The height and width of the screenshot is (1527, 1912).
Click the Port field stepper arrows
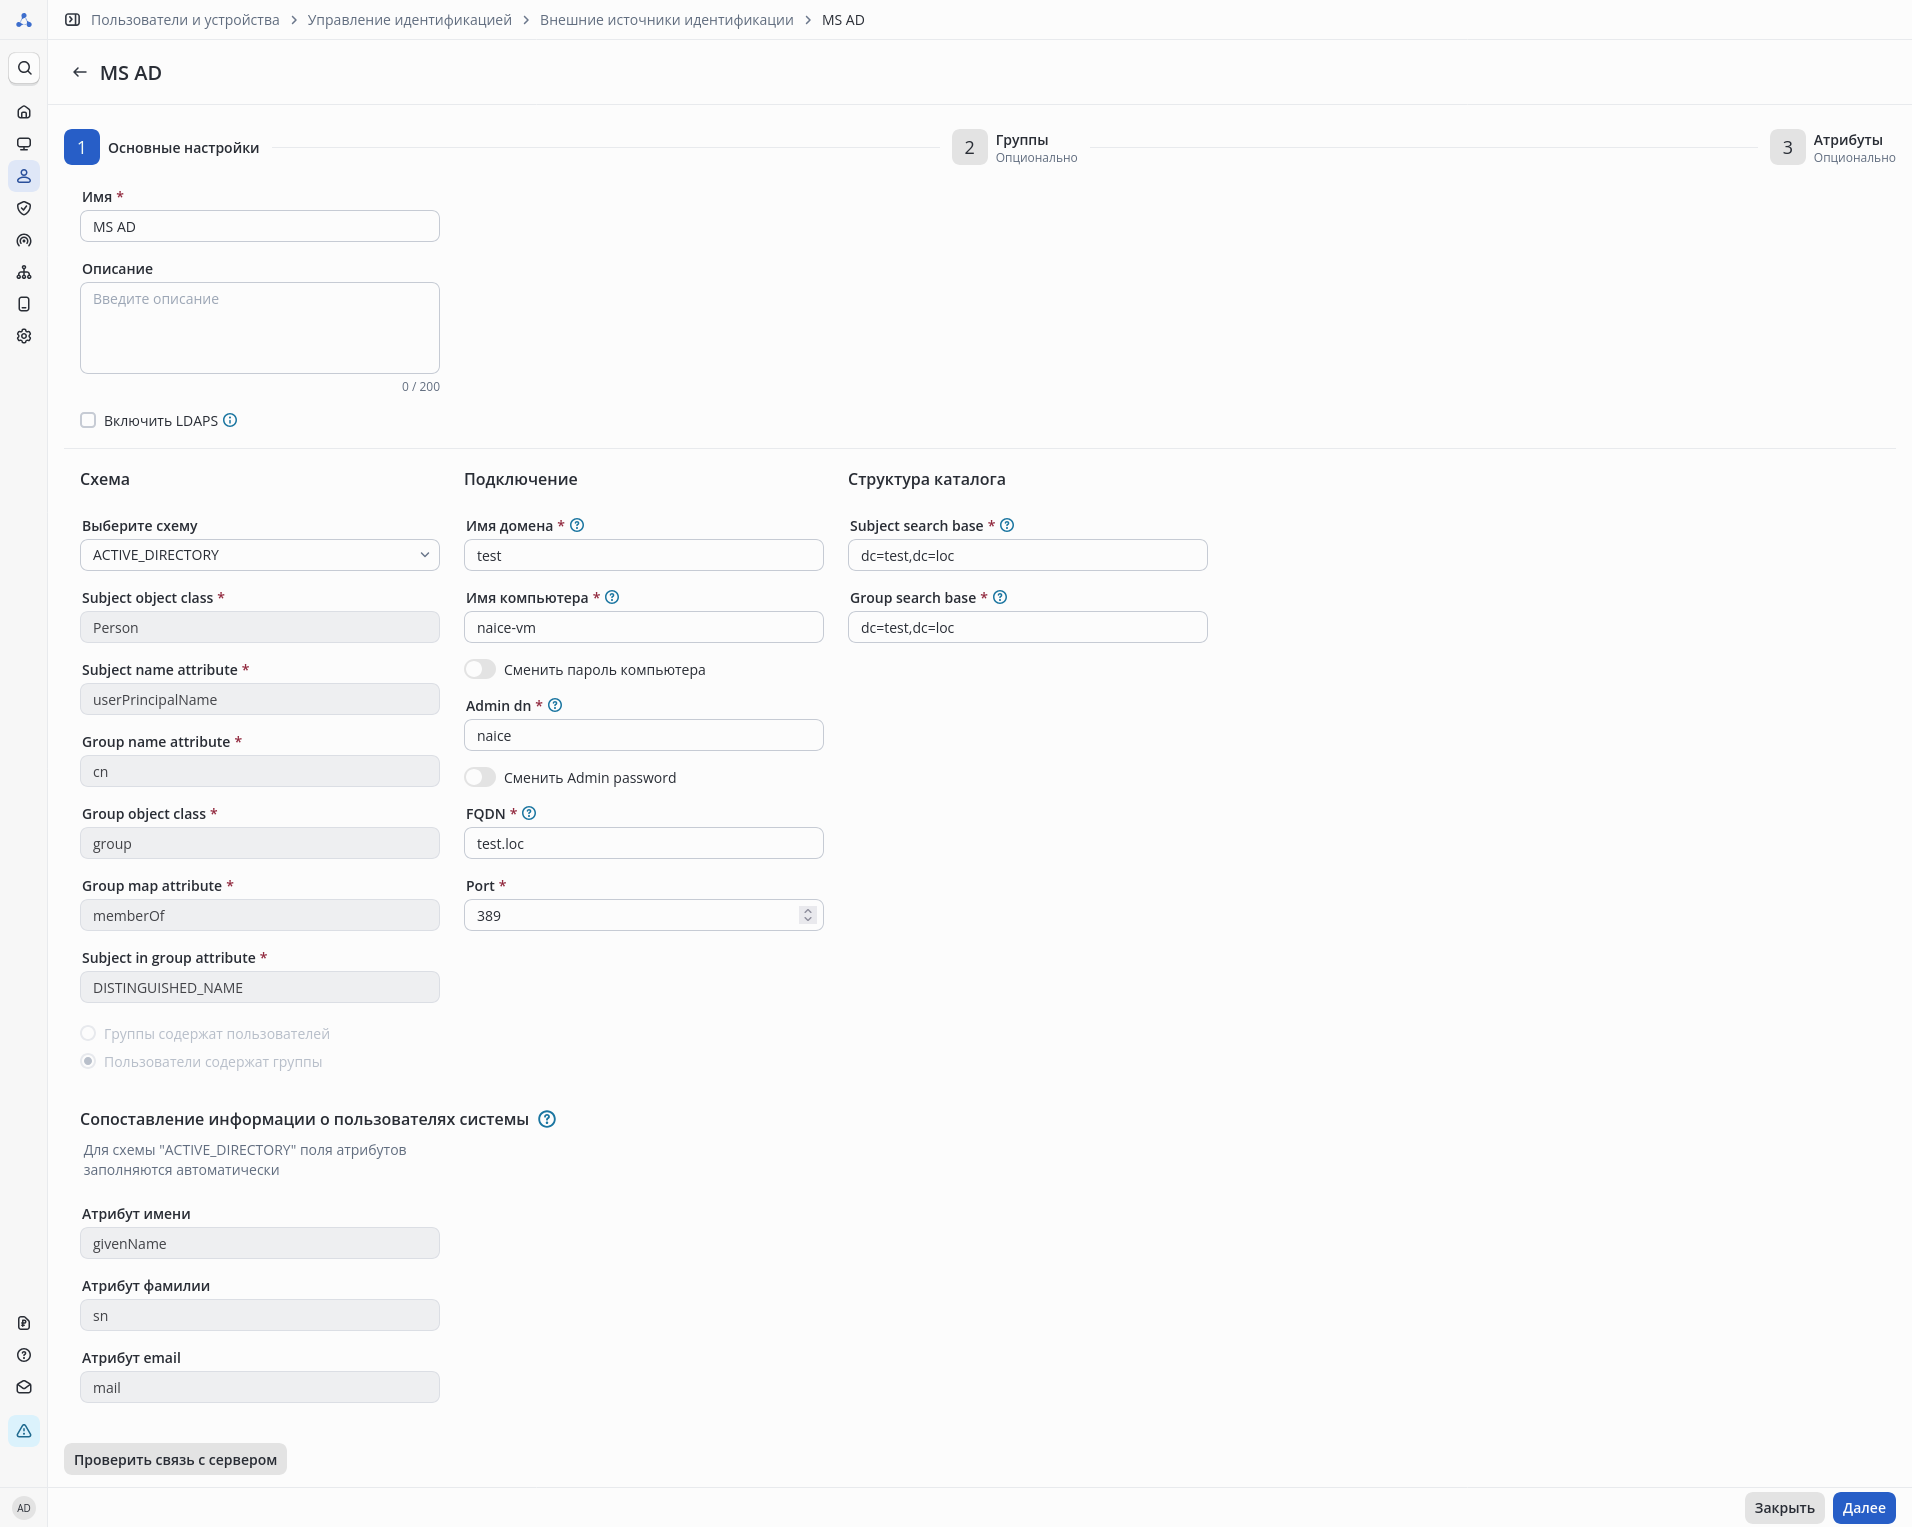point(808,915)
